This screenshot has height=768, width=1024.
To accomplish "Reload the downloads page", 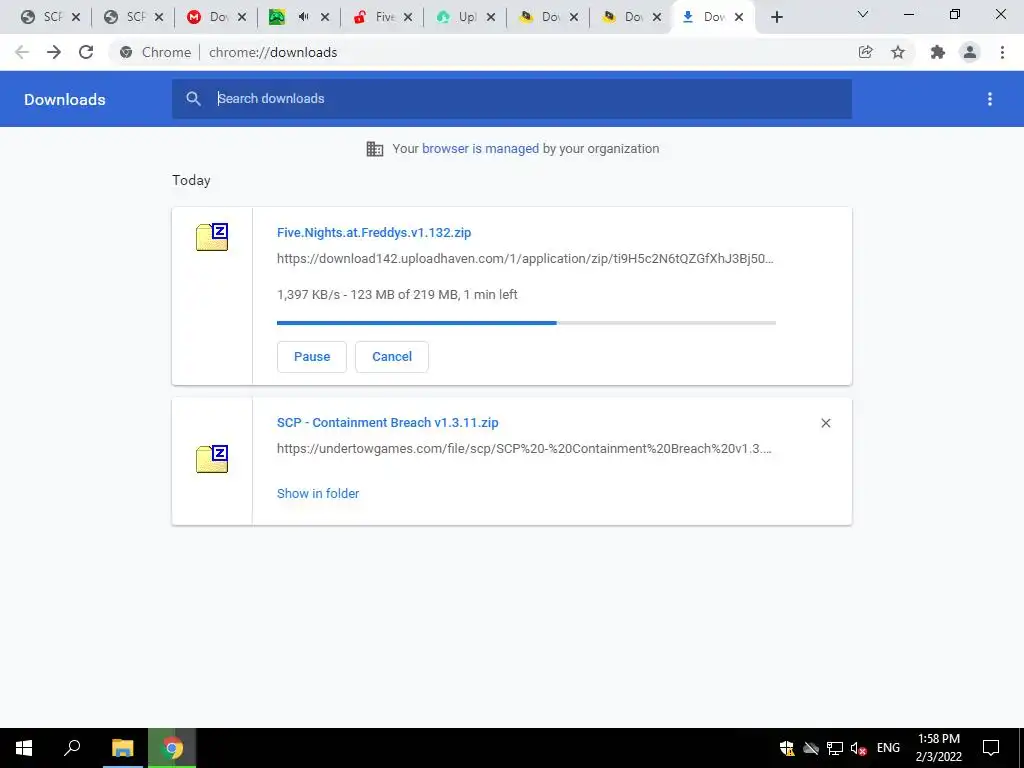I will point(86,52).
